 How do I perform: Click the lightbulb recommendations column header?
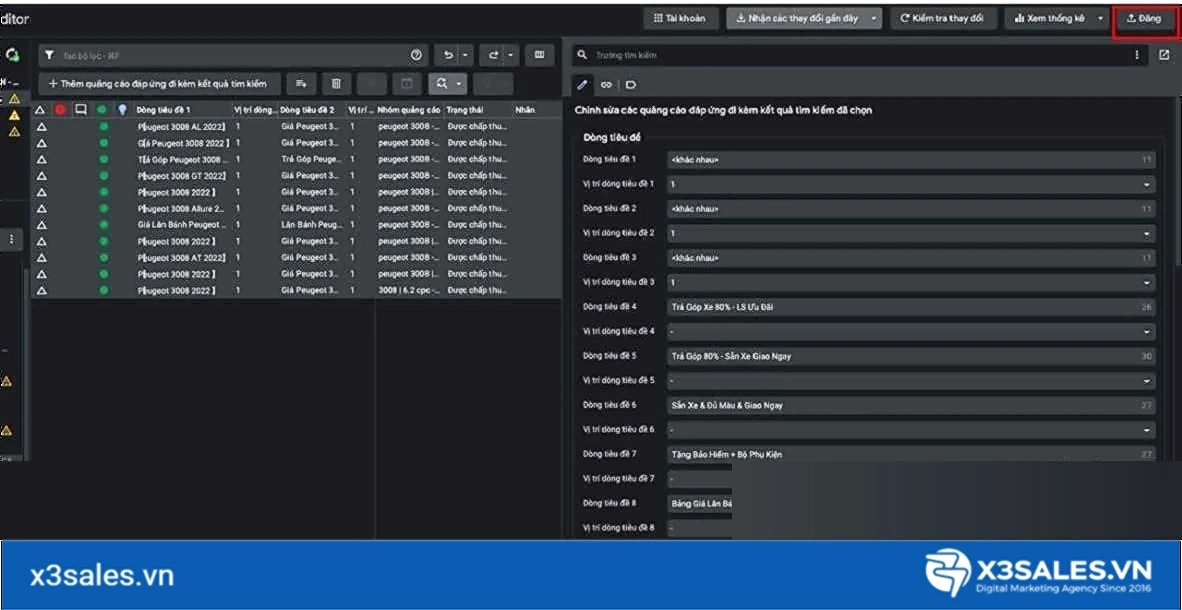[122, 110]
